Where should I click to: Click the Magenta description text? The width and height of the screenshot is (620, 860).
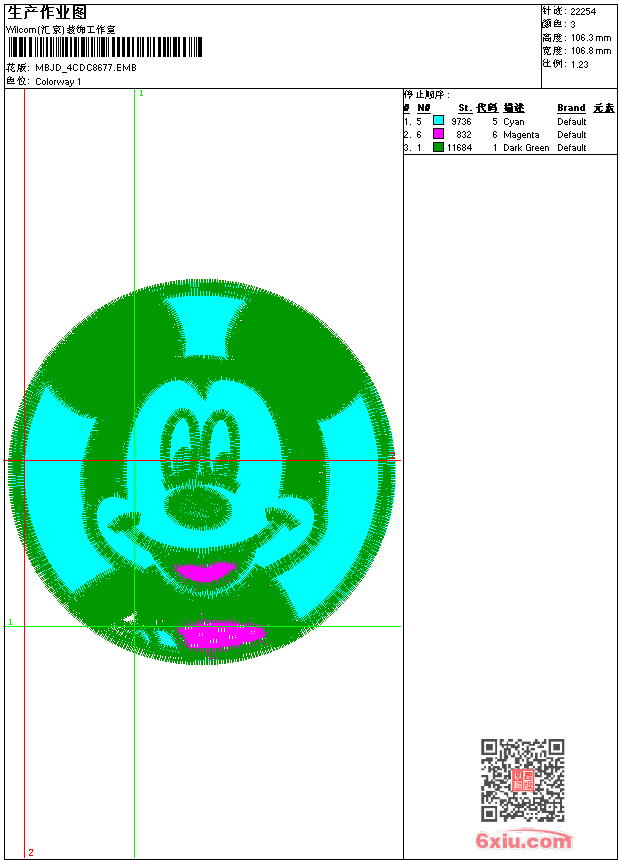tap(521, 135)
